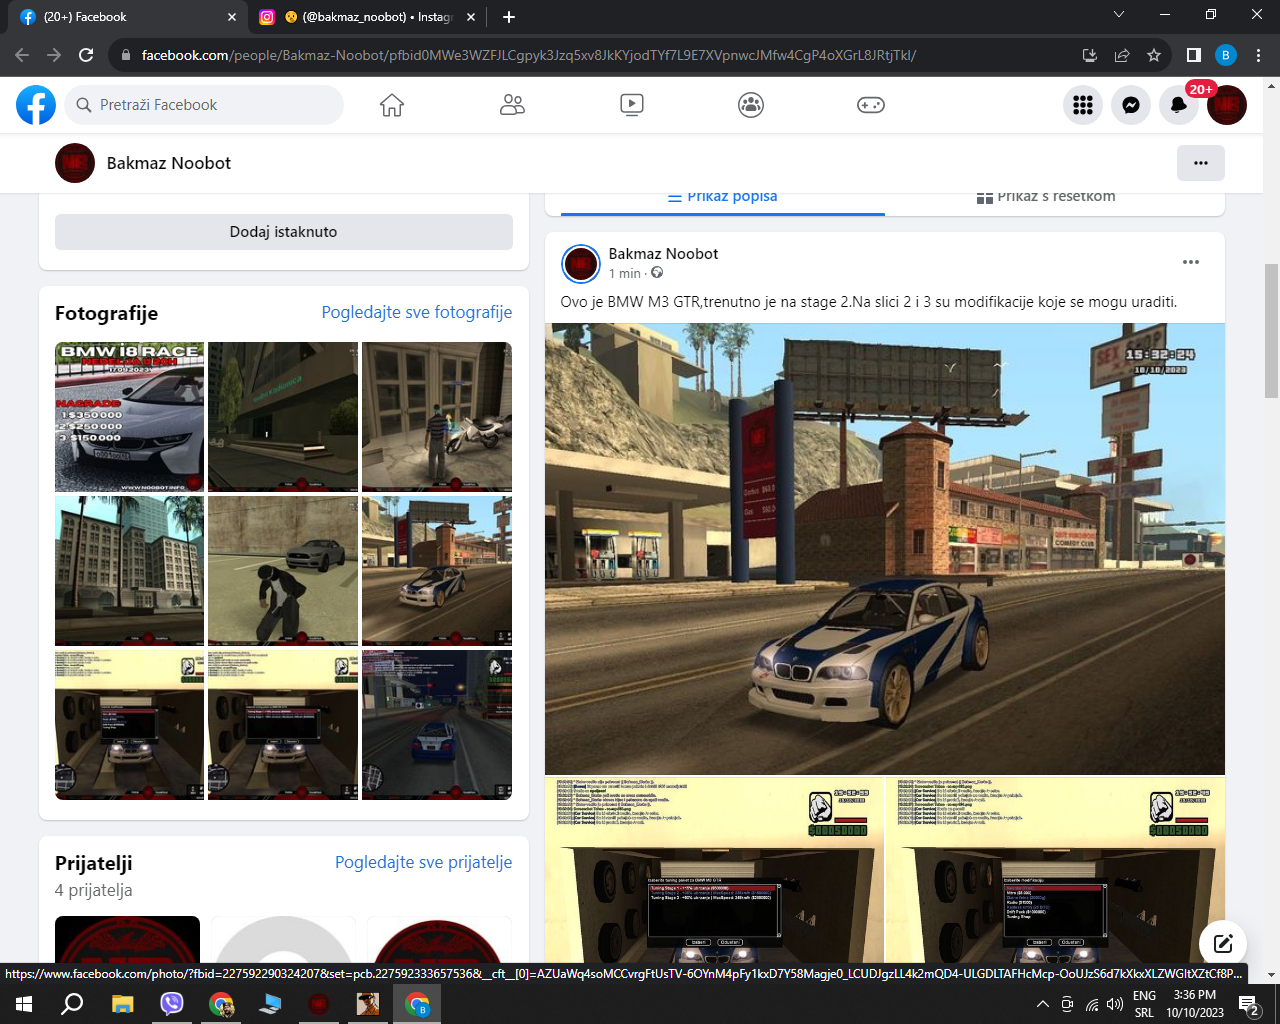Screen dimensions: 1280x1024
Task: Open BMW i8 Race photo thumbnail
Action: tap(130, 417)
